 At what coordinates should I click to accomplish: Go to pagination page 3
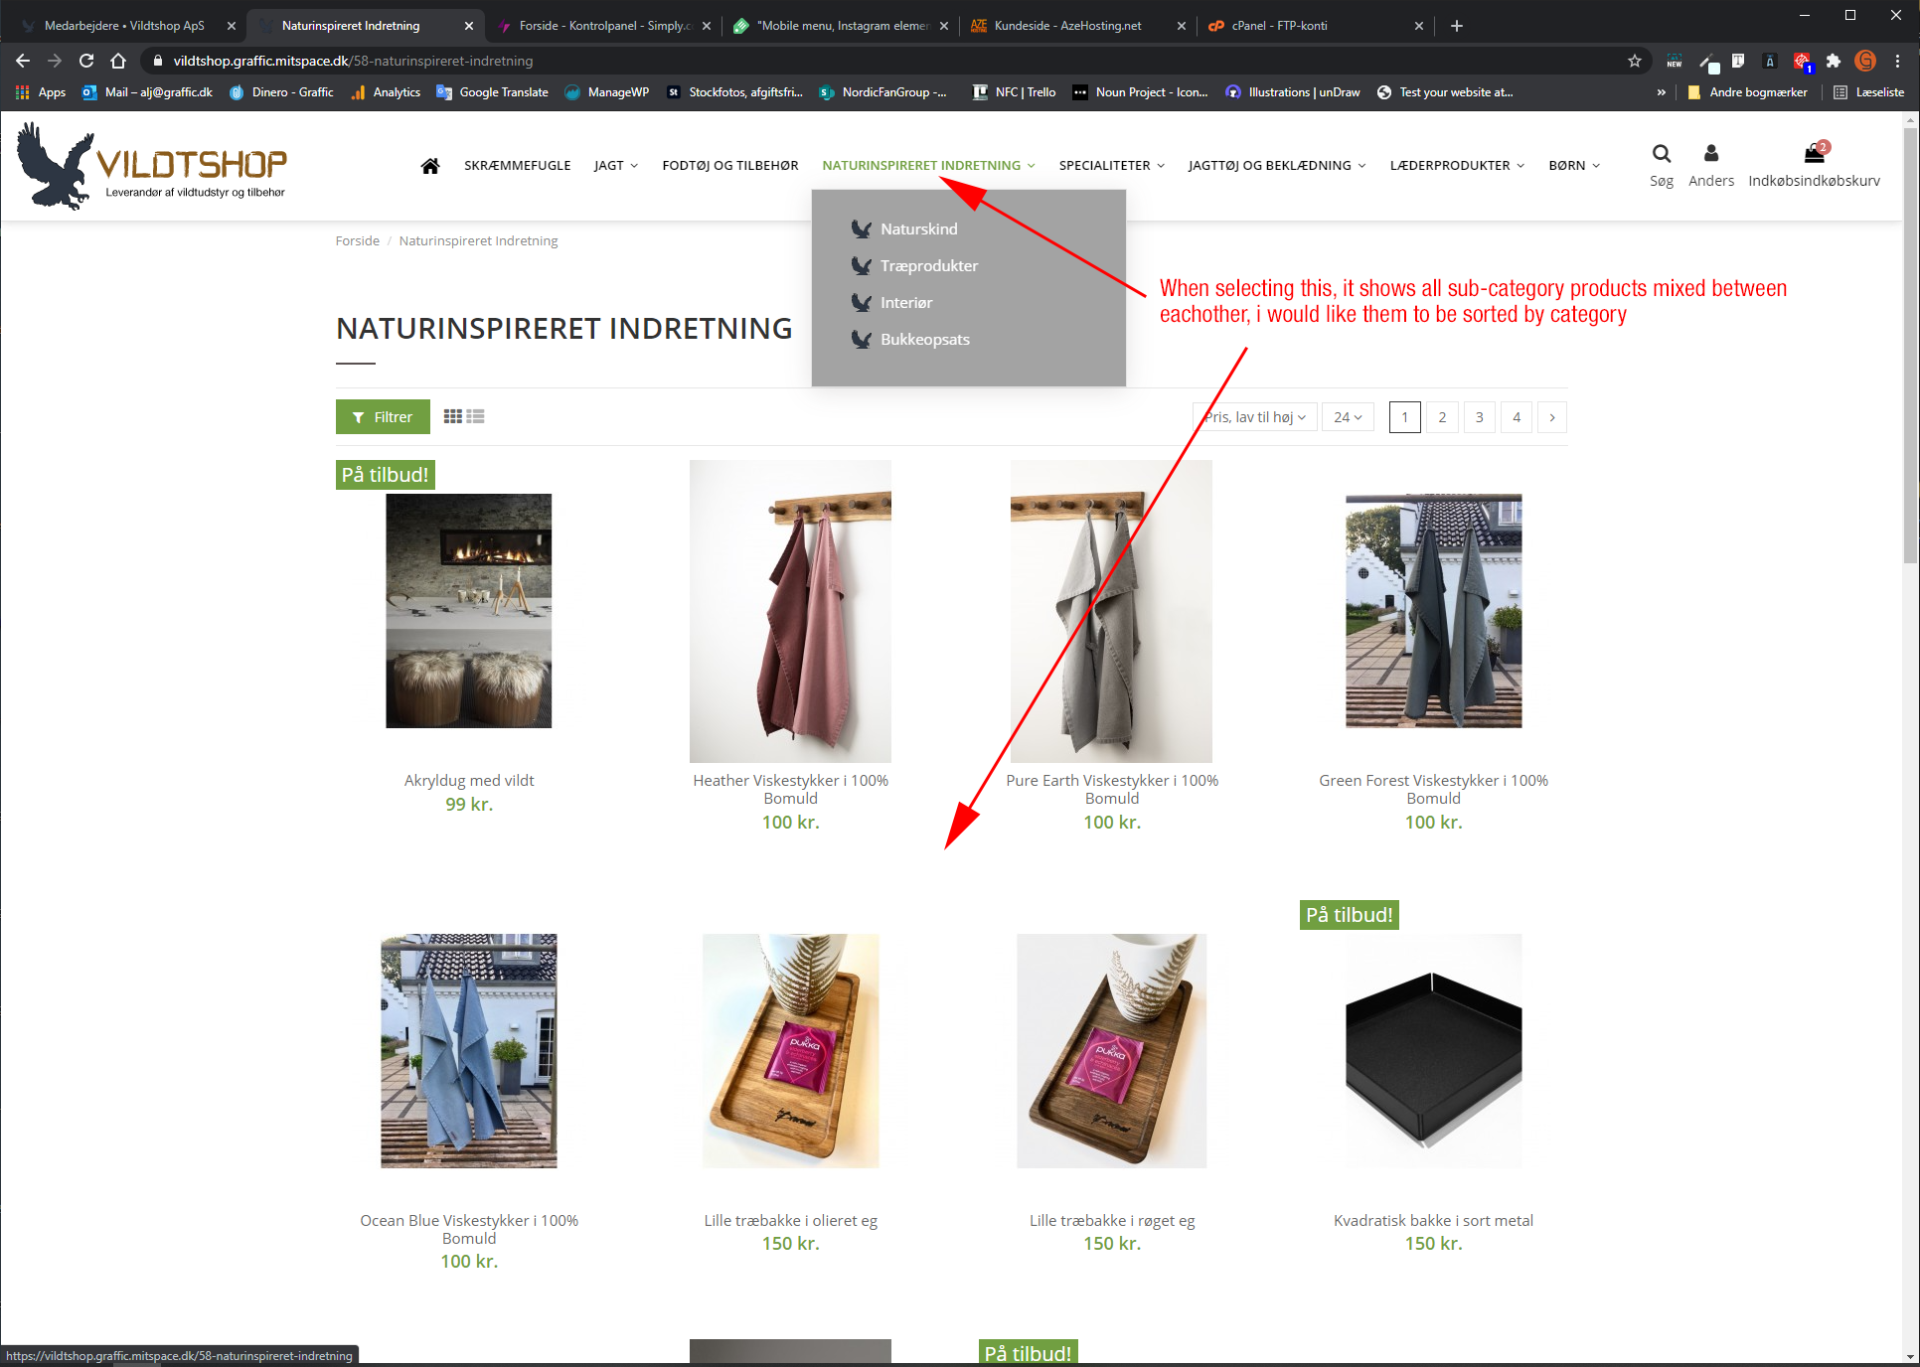point(1479,417)
